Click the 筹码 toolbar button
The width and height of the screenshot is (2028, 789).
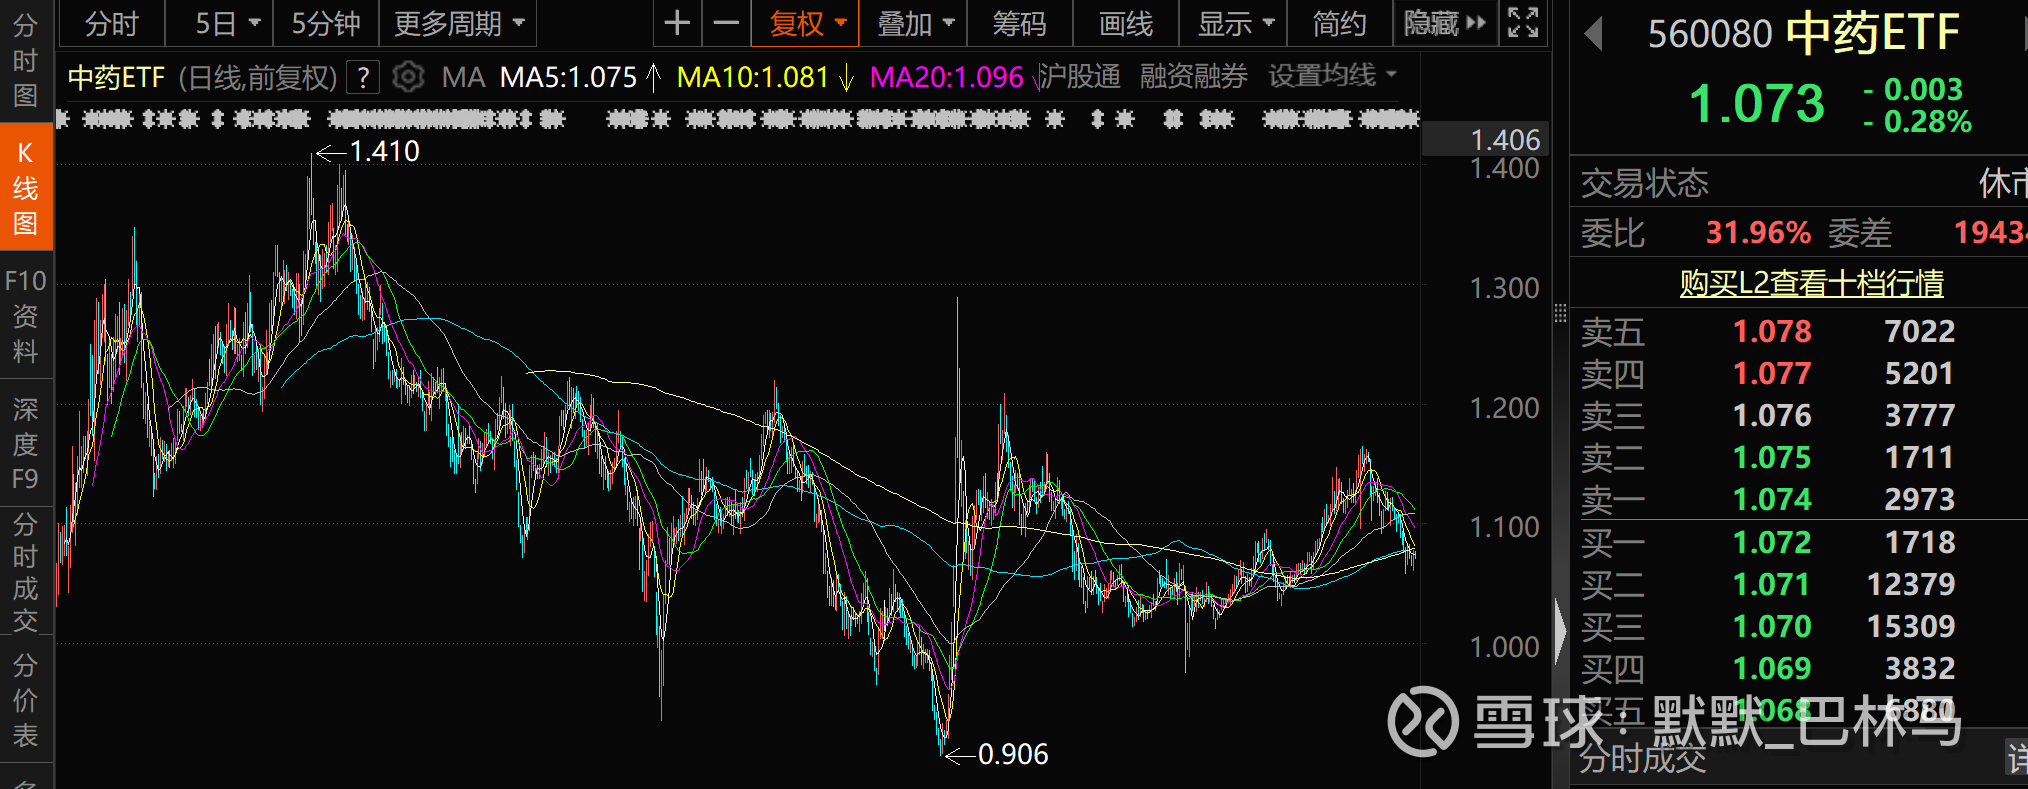pos(1019,23)
